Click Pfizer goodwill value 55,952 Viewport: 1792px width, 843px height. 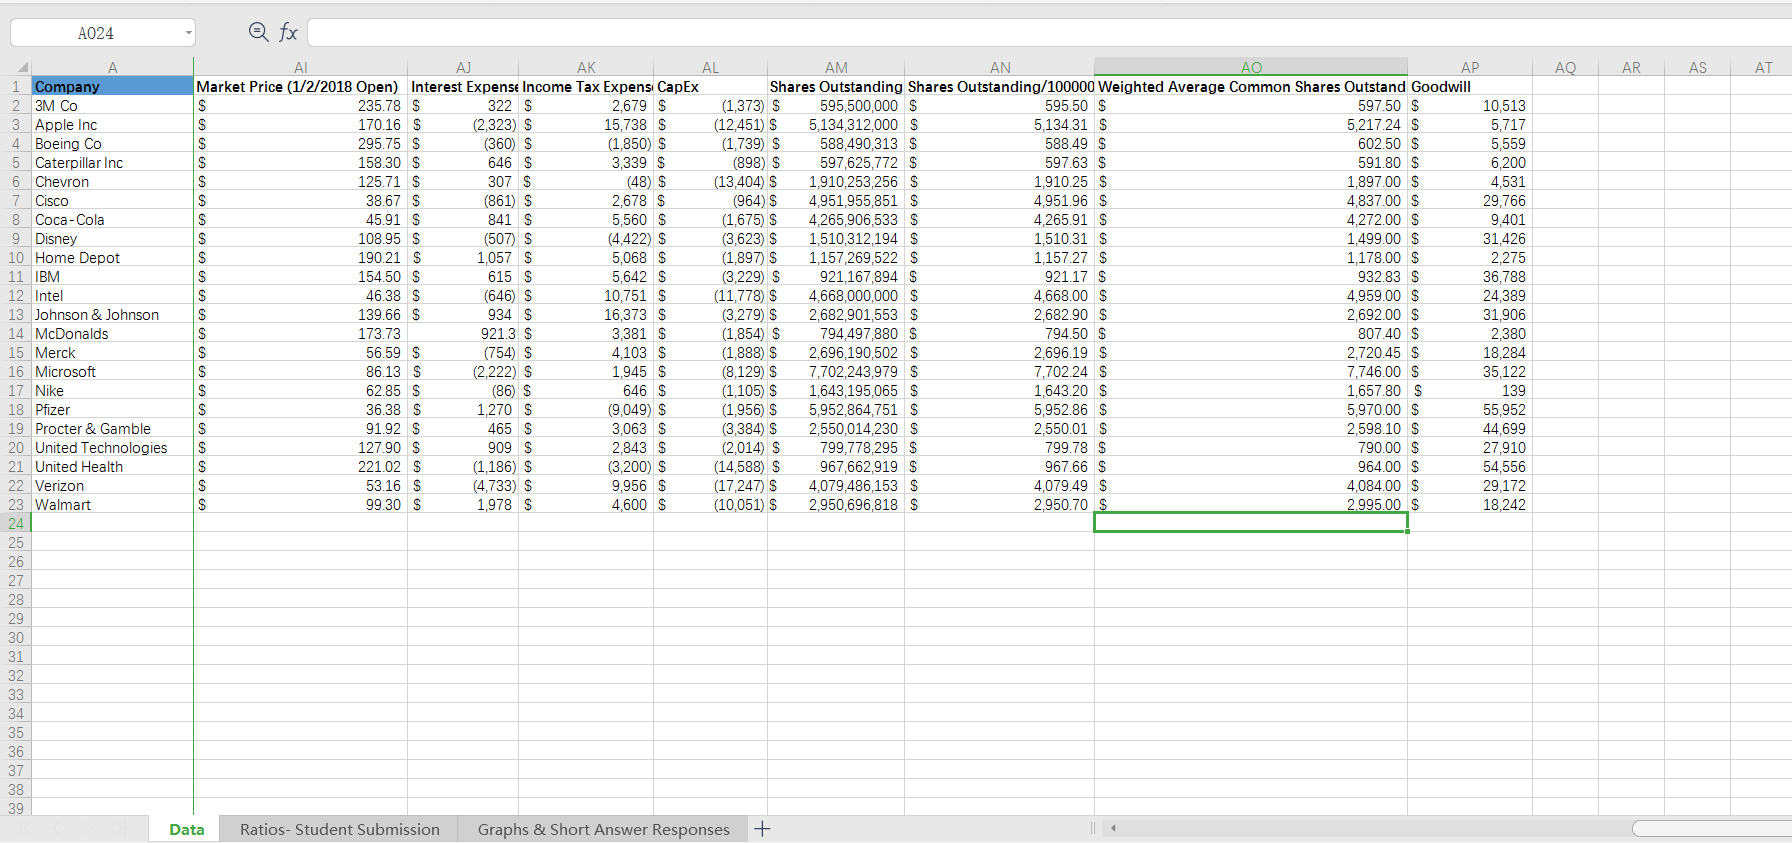click(x=1470, y=410)
